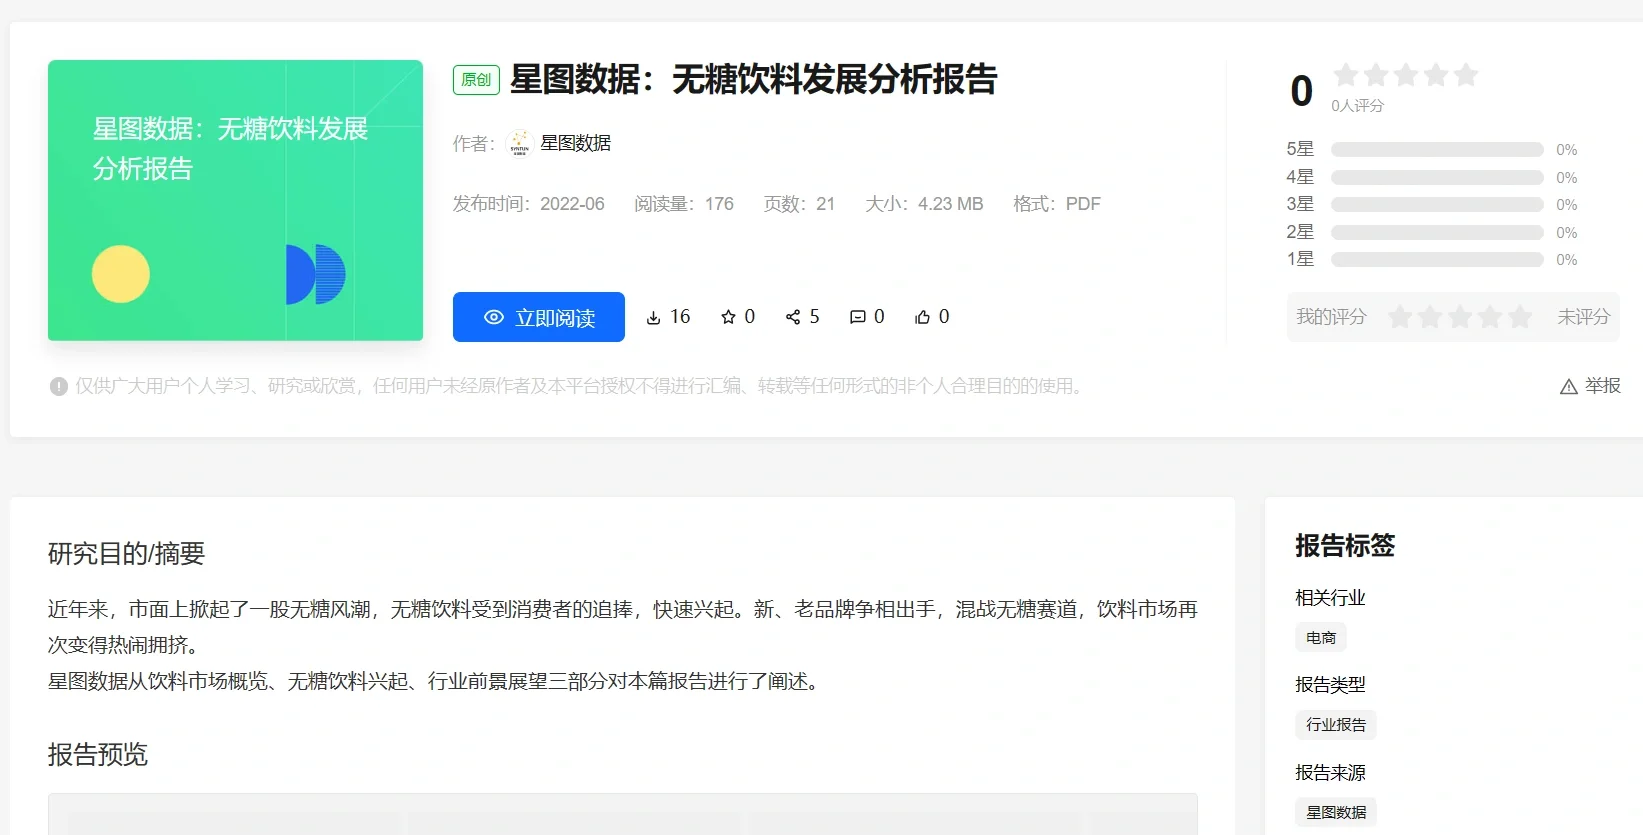Click the 3星 rating progress bar

coord(1437,205)
